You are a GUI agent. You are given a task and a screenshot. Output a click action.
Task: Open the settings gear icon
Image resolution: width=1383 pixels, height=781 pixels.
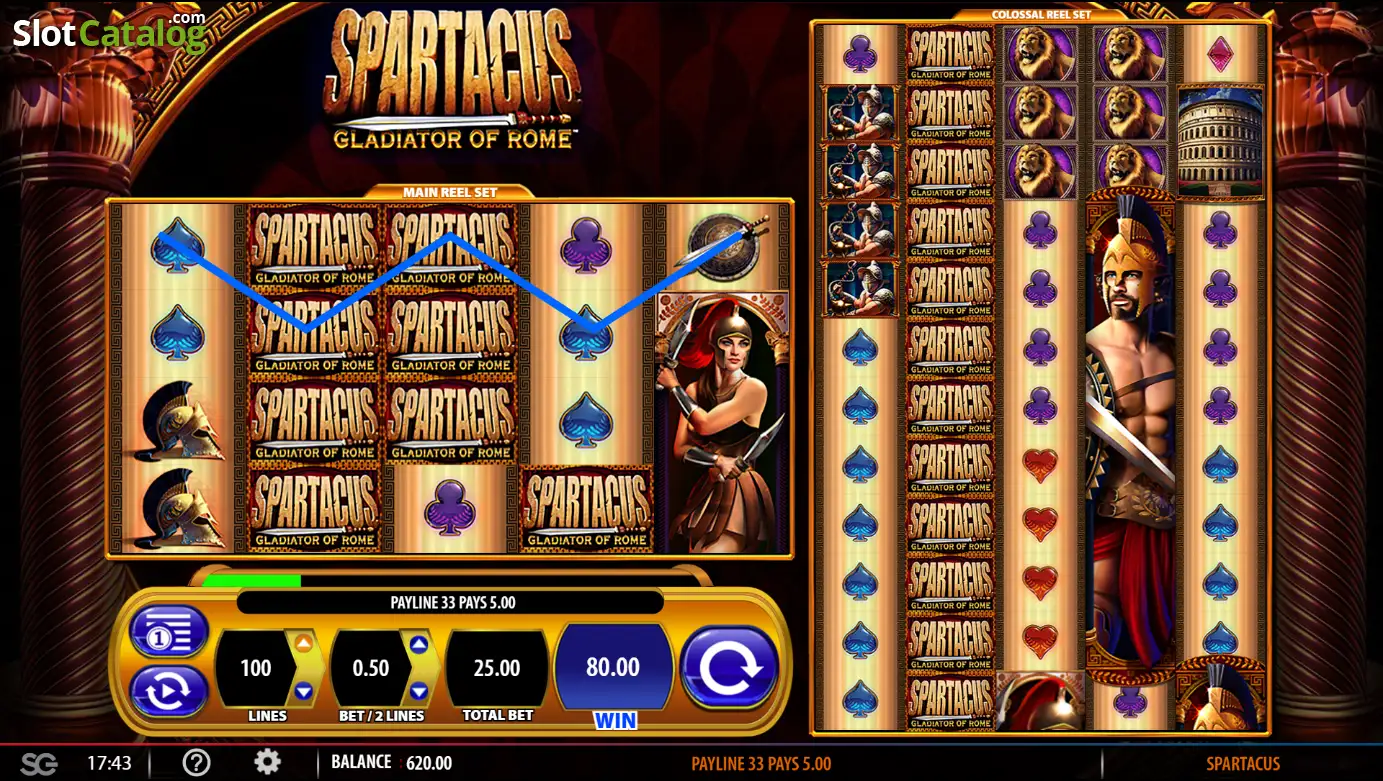tap(267, 763)
